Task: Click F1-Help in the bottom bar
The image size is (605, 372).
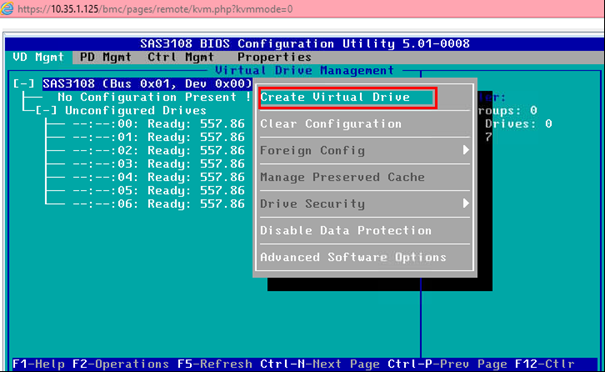Action: pos(38,364)
